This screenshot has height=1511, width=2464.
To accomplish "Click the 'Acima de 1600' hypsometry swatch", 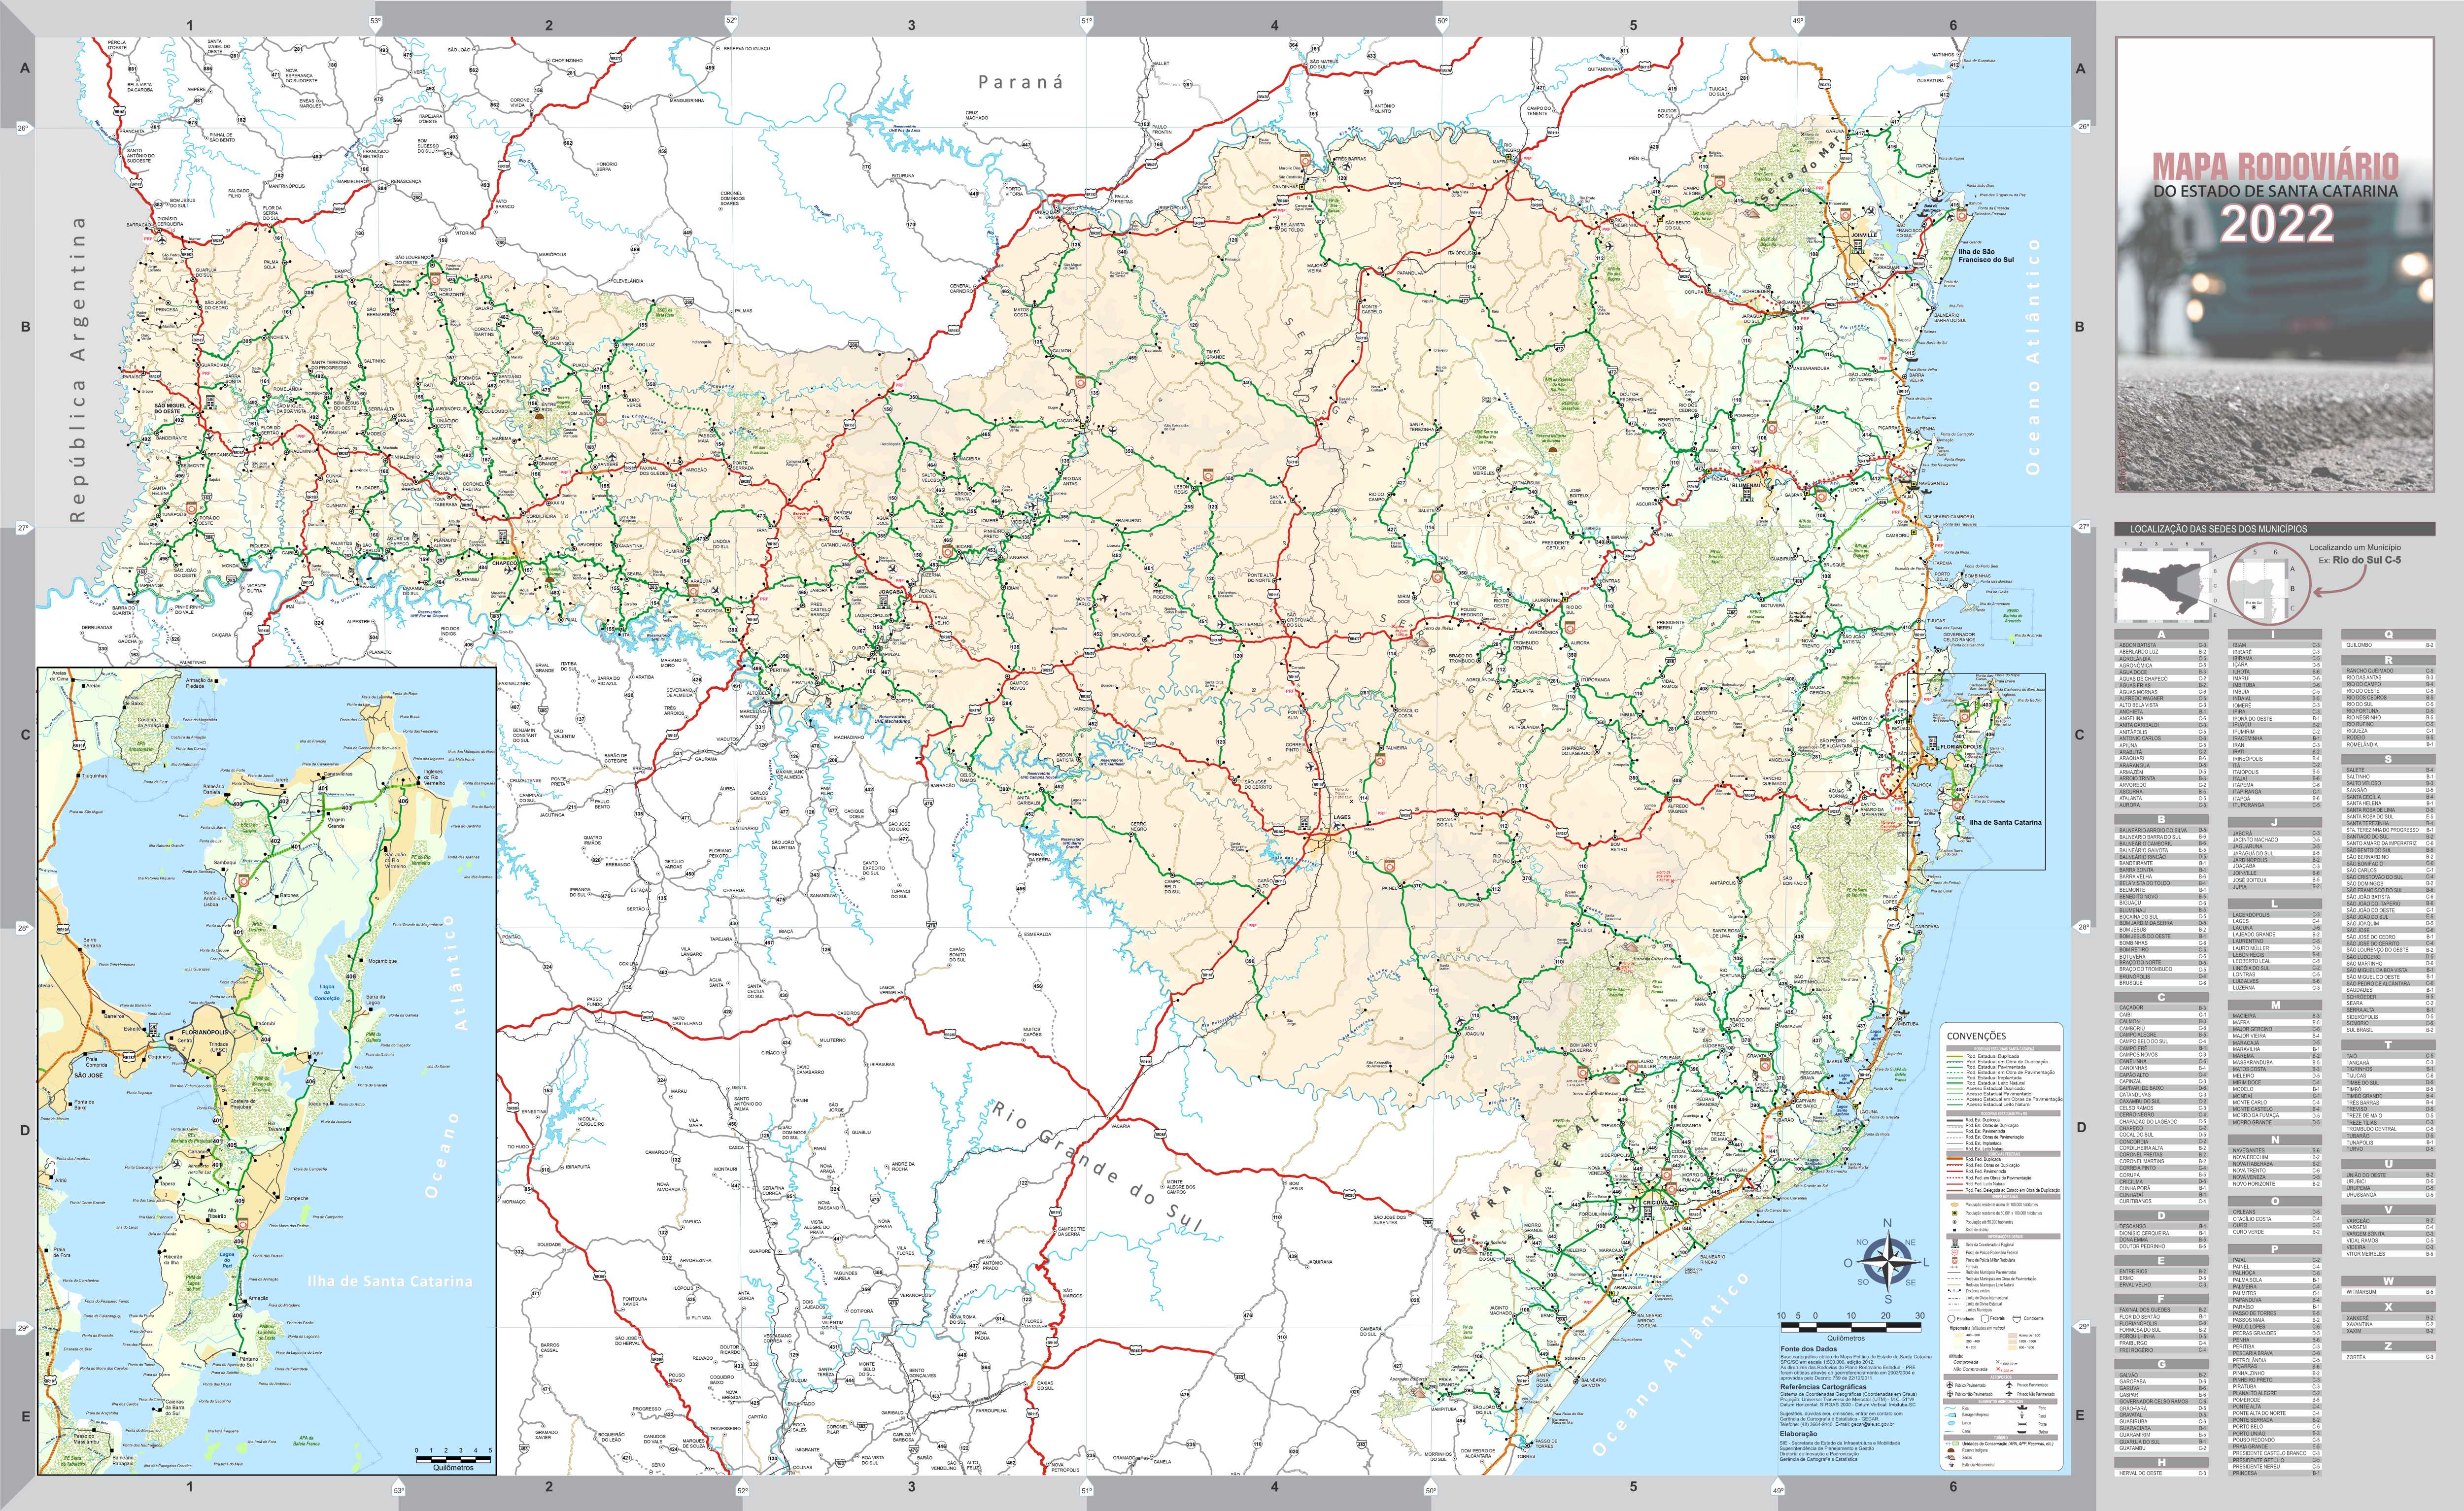I will 2013,1336.
